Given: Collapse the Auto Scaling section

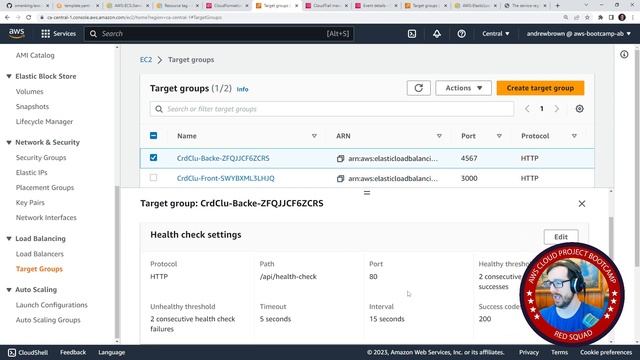Looking at the screenshot, I should pyautogui.click(x=9, y=289).
